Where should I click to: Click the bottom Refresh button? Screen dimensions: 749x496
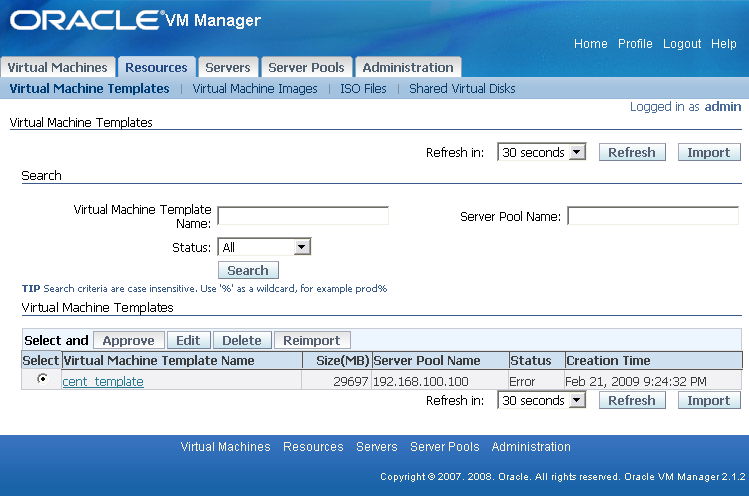coord(632,400)
